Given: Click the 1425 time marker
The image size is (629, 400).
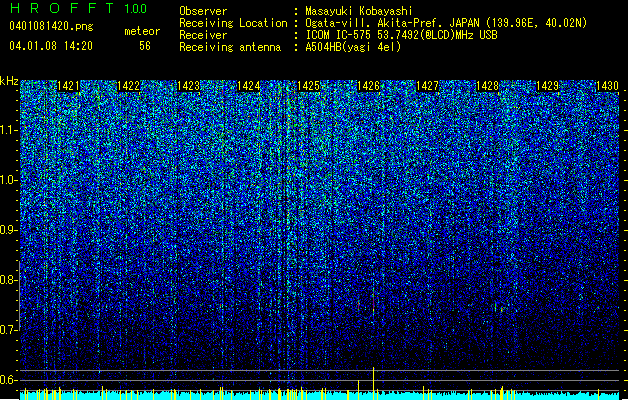Looking at the screenshot, I should click(x=308, y=86).
